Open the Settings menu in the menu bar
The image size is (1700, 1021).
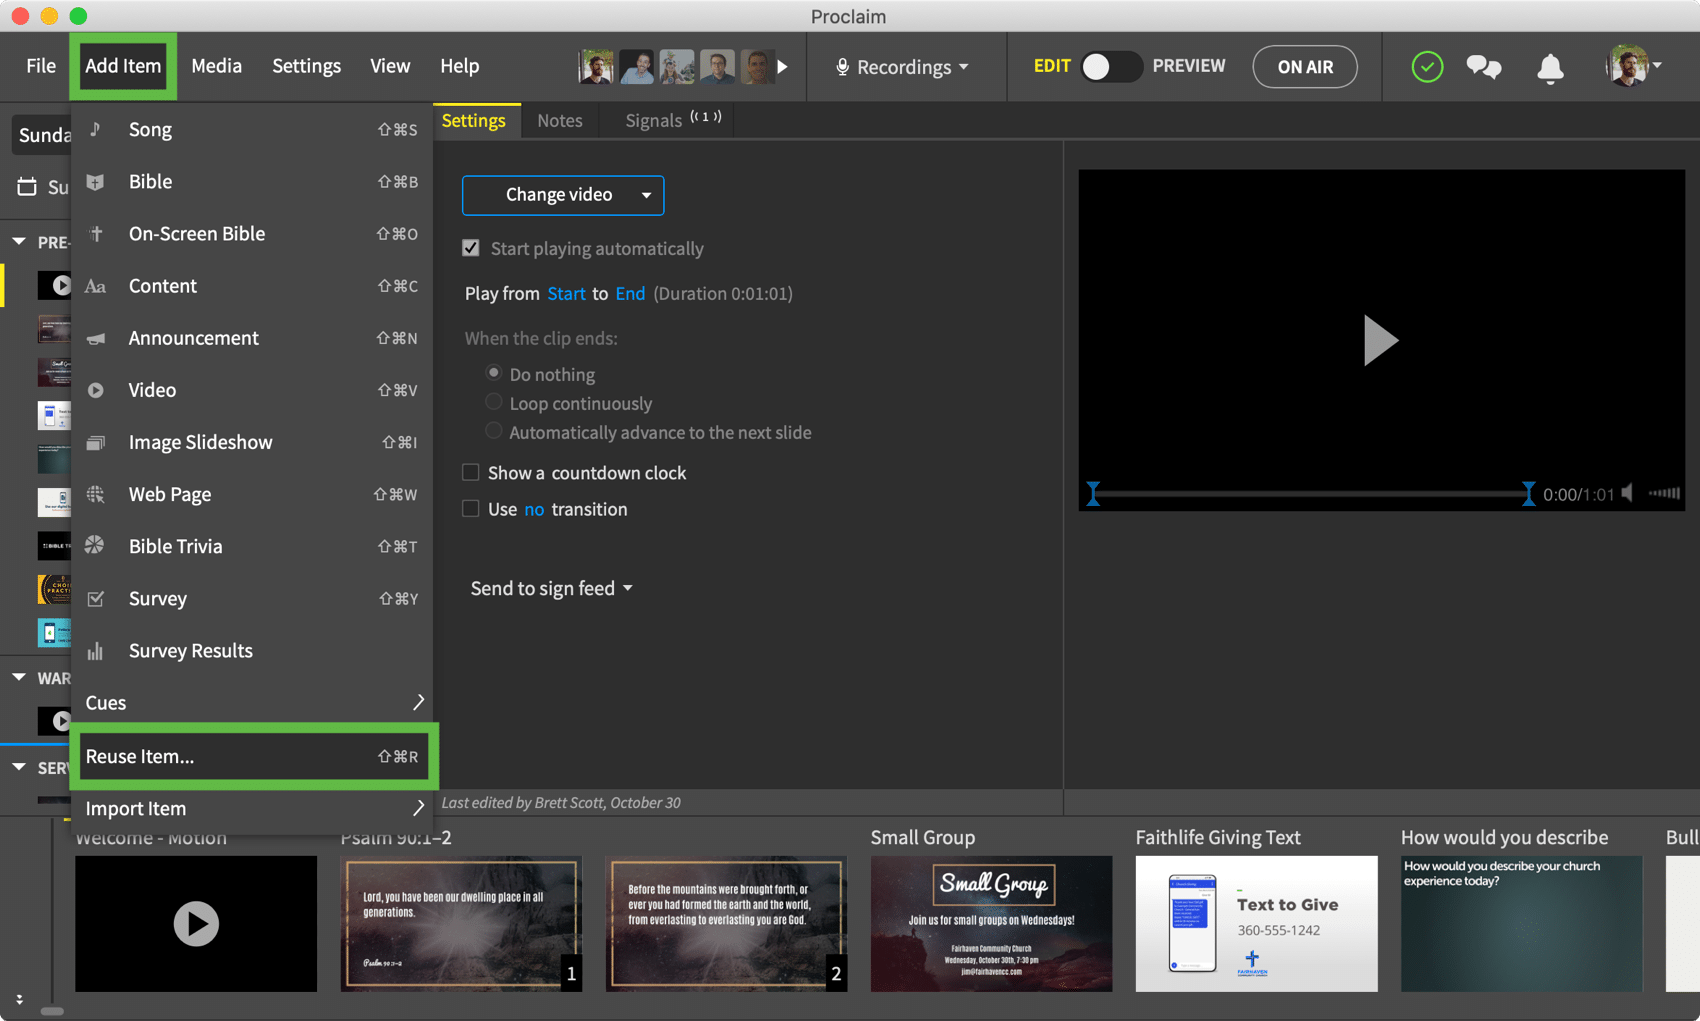click(306, 66)
